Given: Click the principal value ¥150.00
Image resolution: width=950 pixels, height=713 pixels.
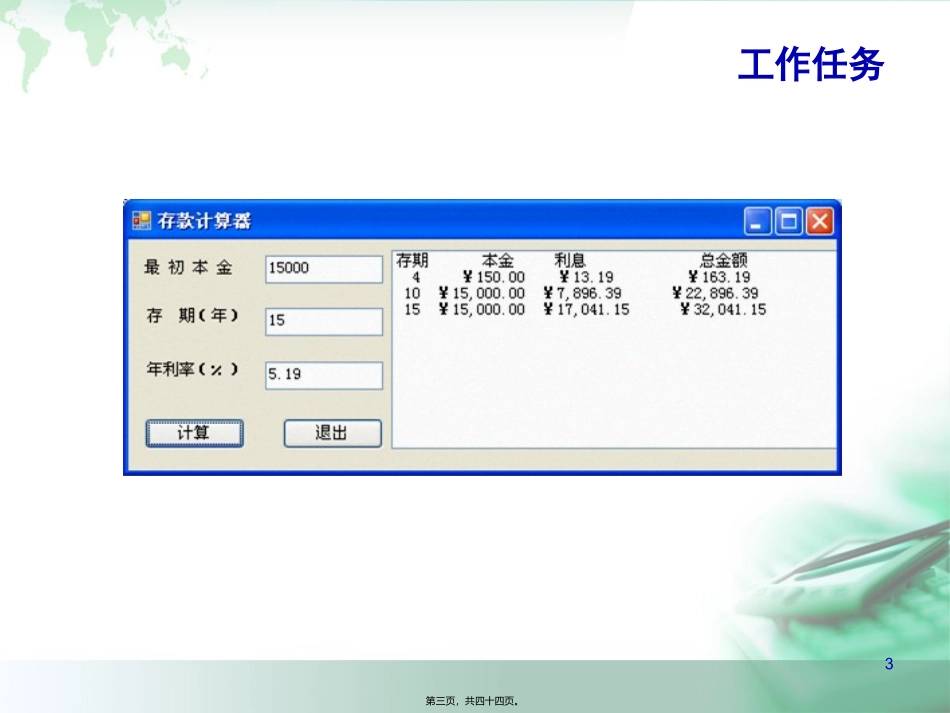Looking at the screenshot, I should click(493, 277).
